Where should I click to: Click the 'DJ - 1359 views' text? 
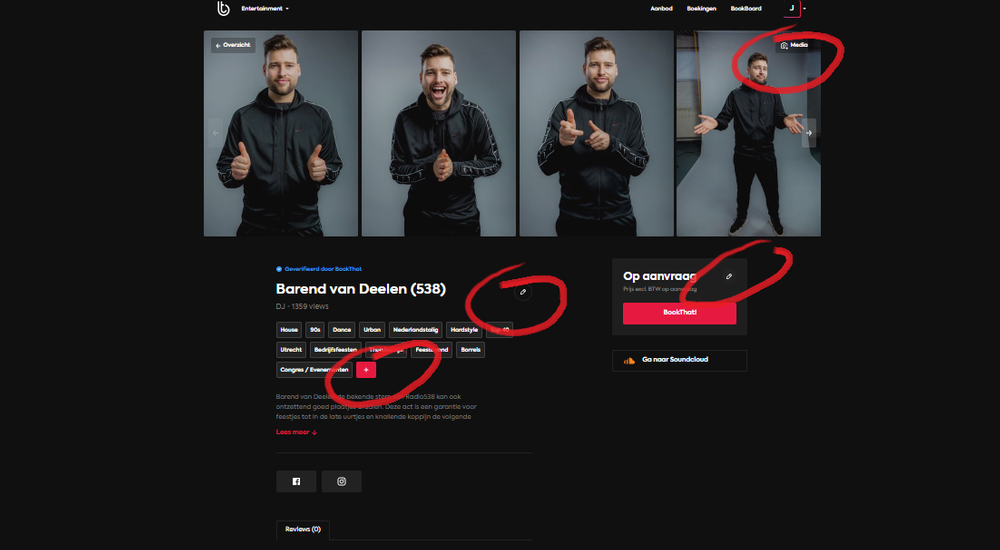pos(302,306)
